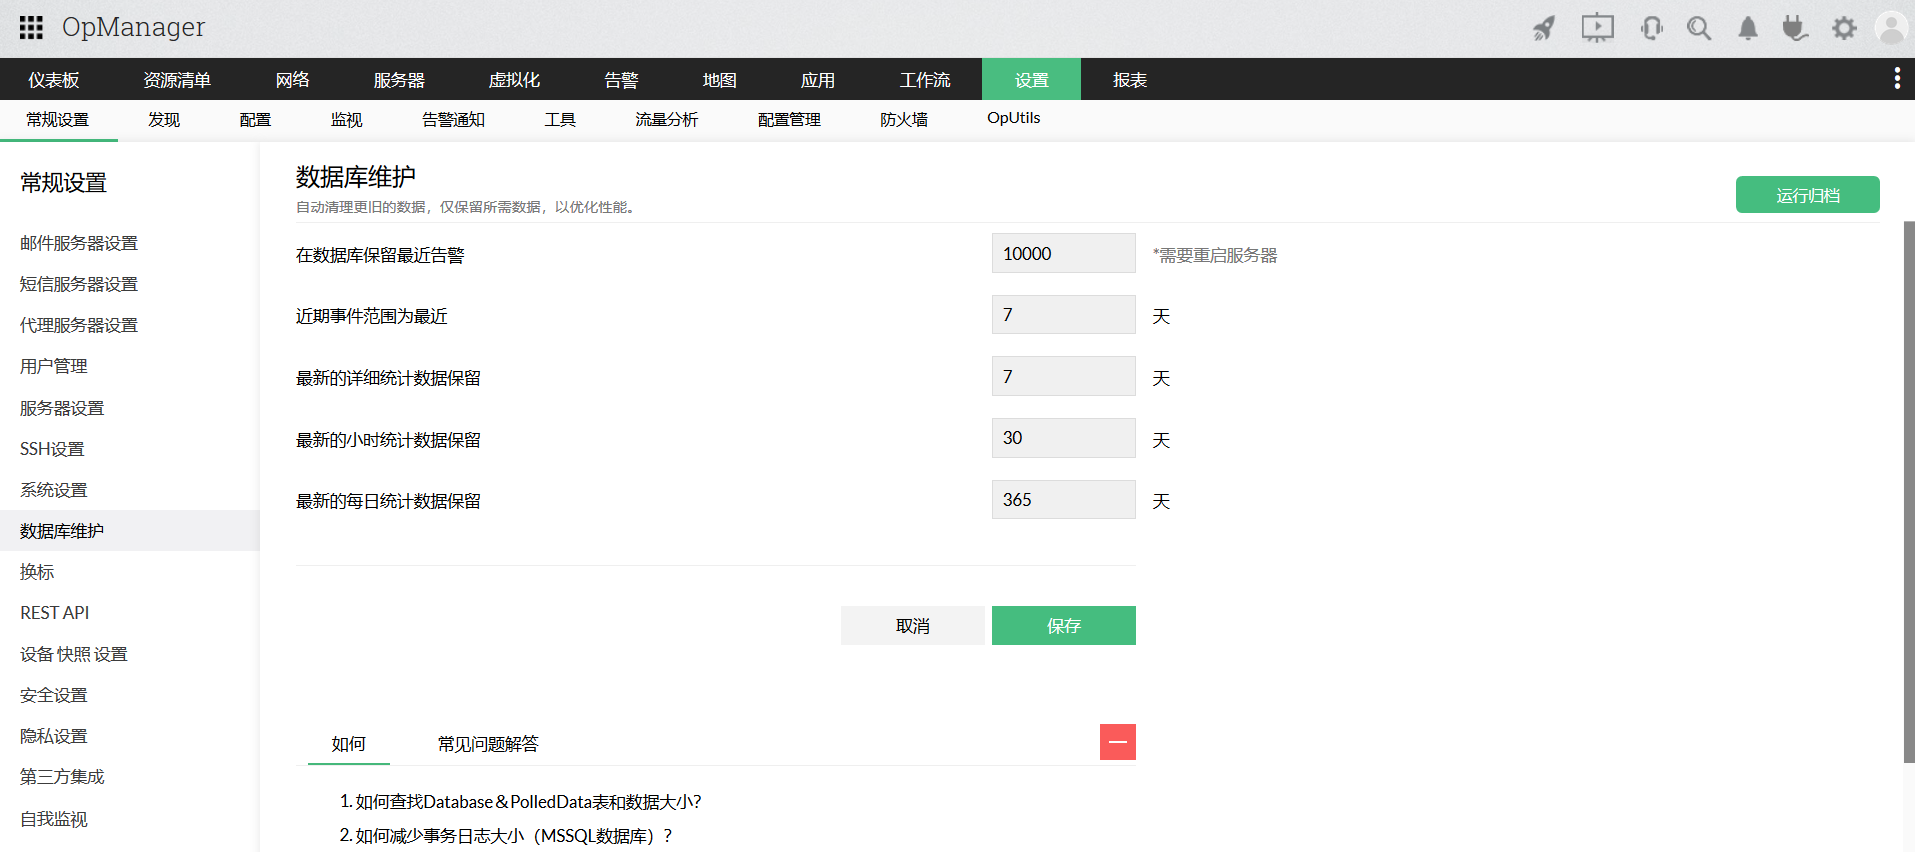Open the apps grid launcher icon
This screenshot has width=1915, height=852.
(31, 27)
